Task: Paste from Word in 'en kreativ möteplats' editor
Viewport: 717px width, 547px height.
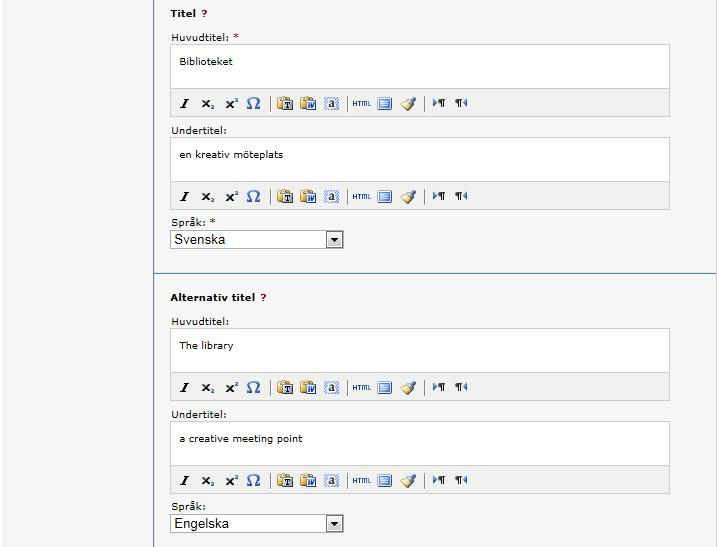Action: [x=308, y=197]
